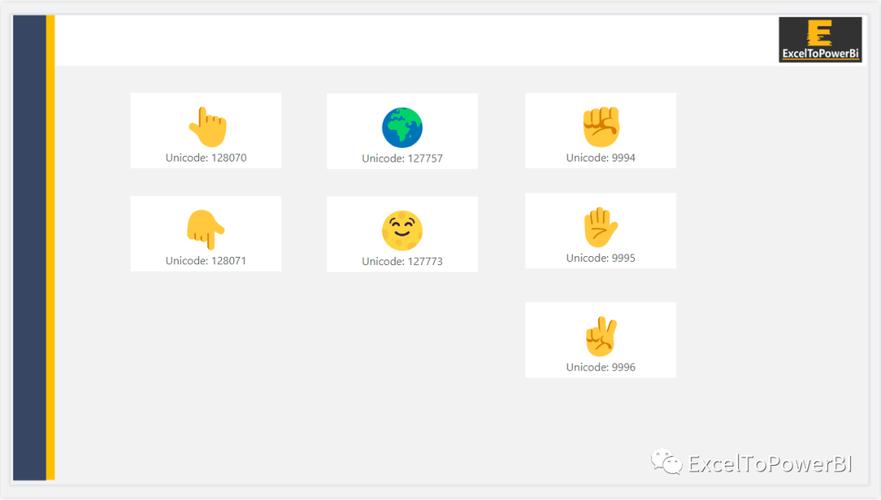881x500 pixels.
Task: Click the 'Unicode: 127773' text
Action: coord(402,262)
